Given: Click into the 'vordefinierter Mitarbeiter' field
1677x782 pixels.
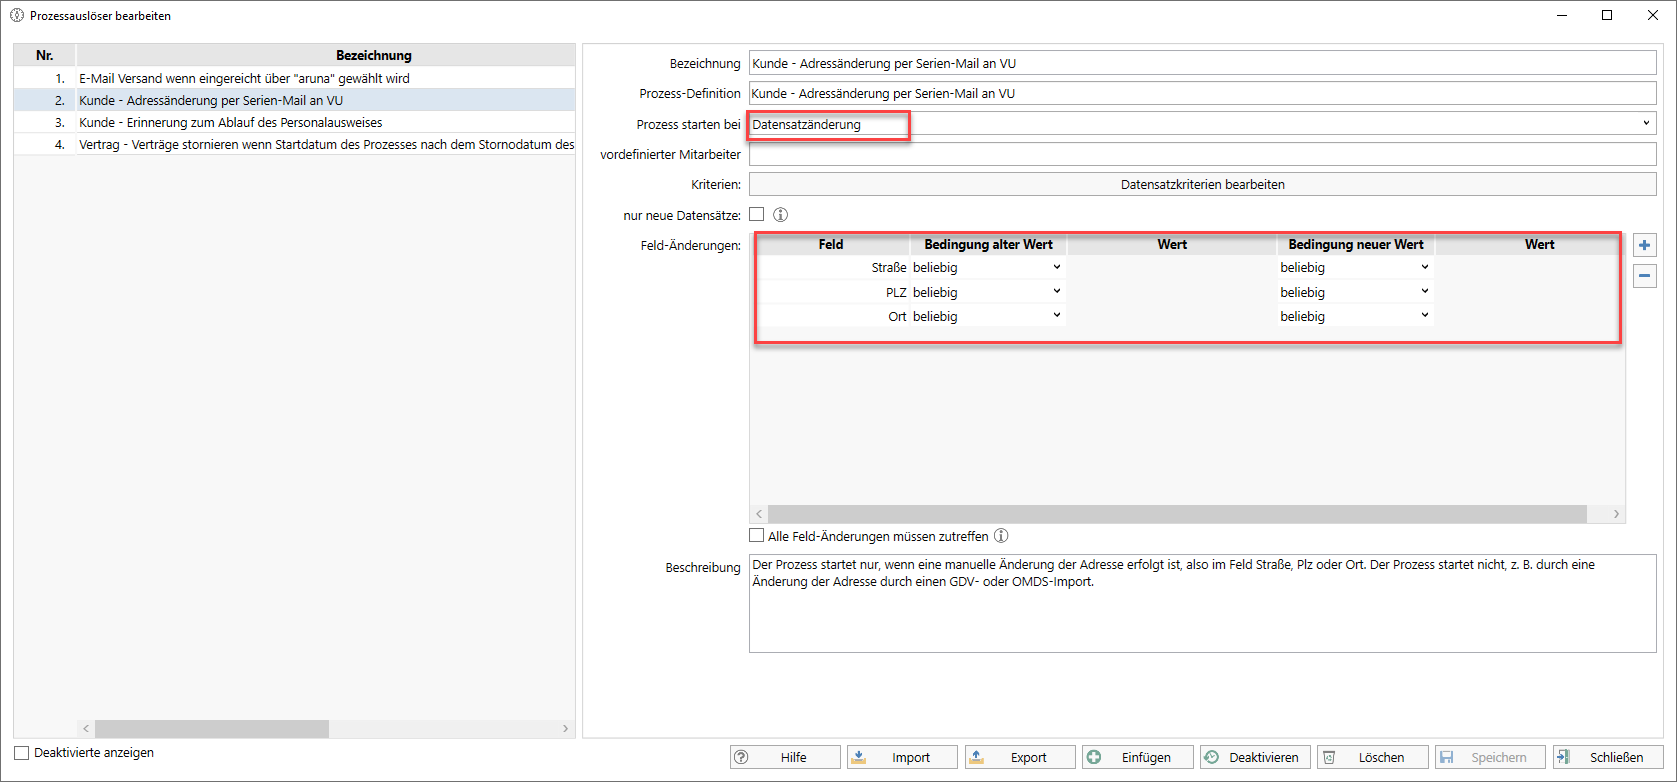Looking at the screenshot, I should (1202, 155).
